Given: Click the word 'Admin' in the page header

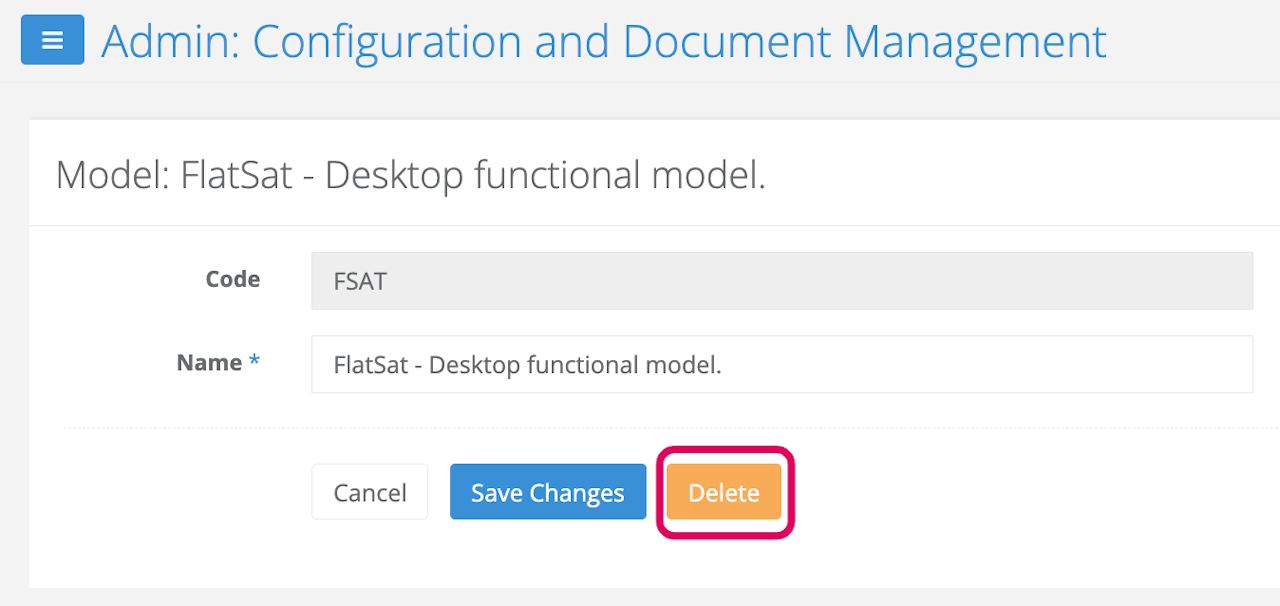Looking at the screenshot, I should point(166,41).
